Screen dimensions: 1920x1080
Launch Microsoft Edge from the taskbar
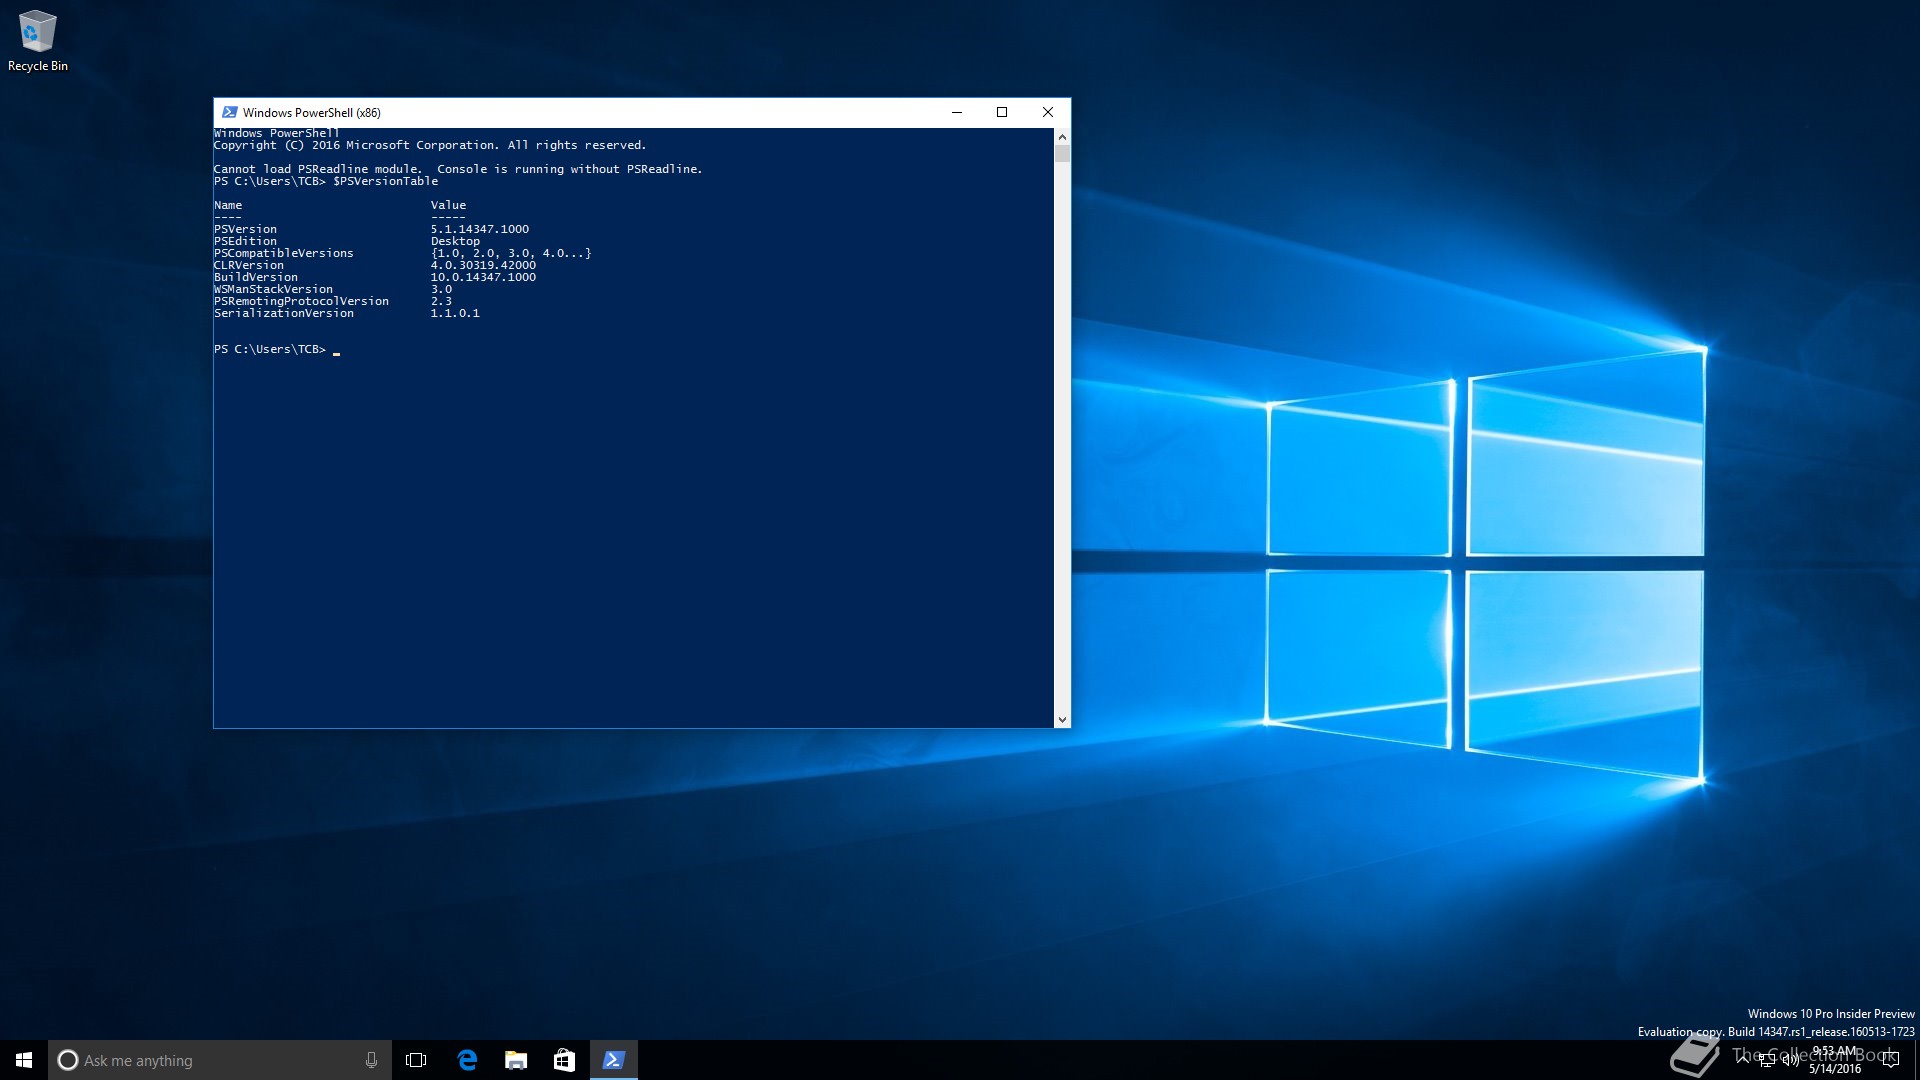coord(466,1060)
